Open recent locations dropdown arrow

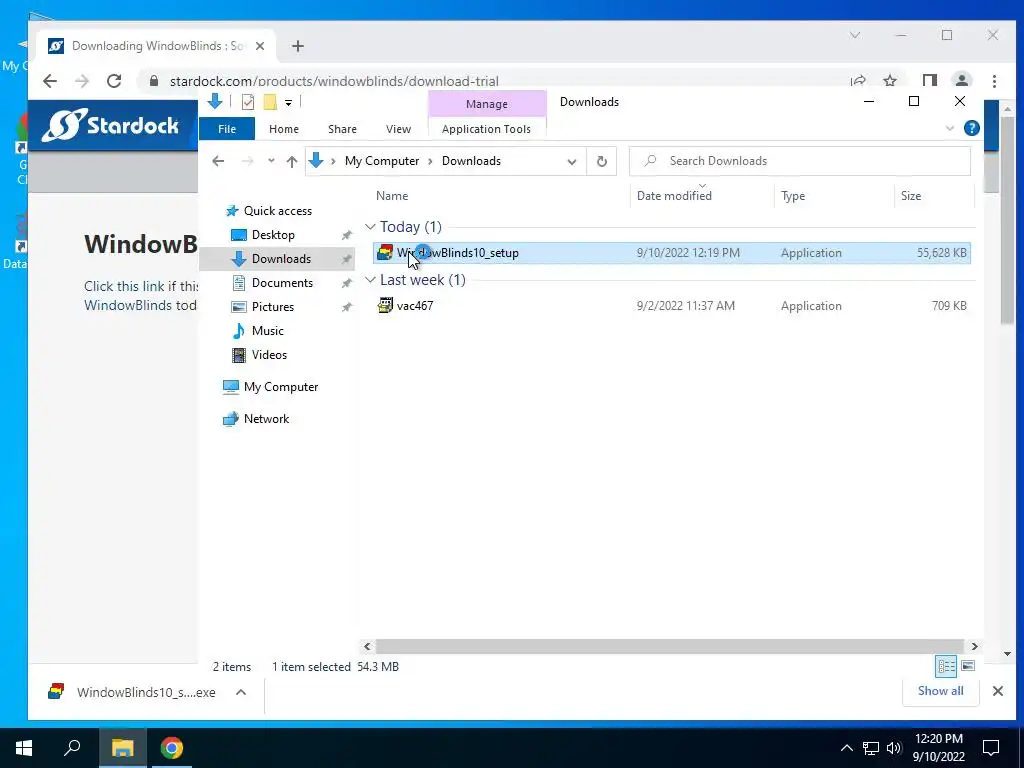pos(271,161)
